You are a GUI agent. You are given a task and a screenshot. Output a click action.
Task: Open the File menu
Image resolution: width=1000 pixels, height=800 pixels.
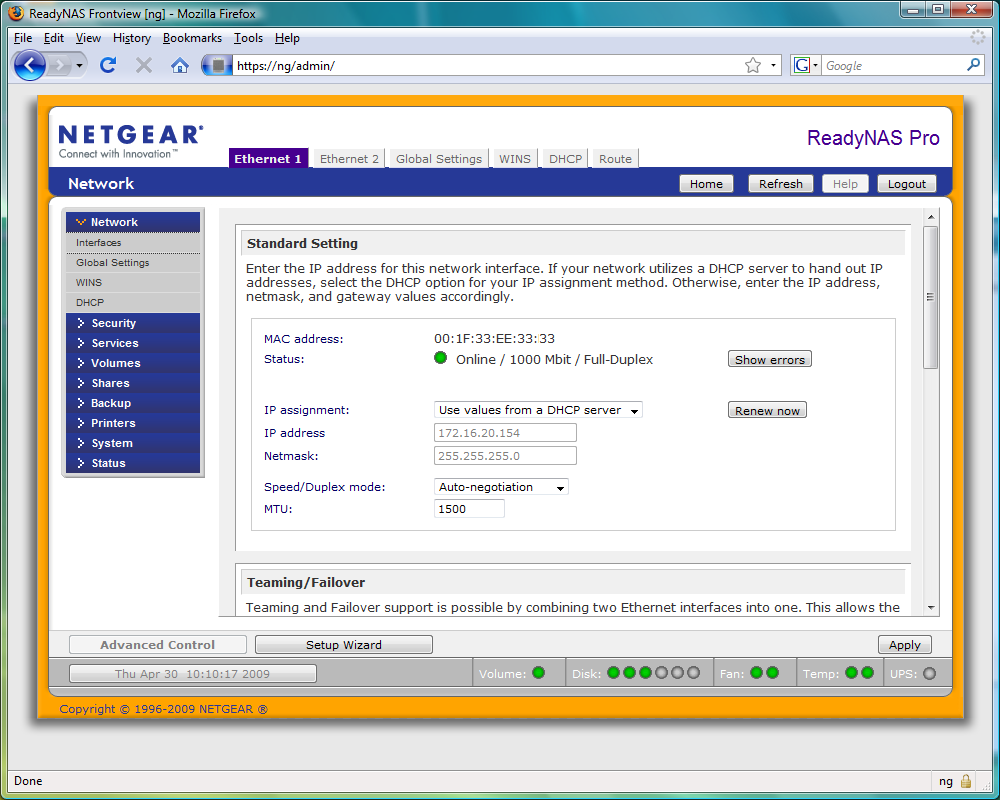click(23, 38)
